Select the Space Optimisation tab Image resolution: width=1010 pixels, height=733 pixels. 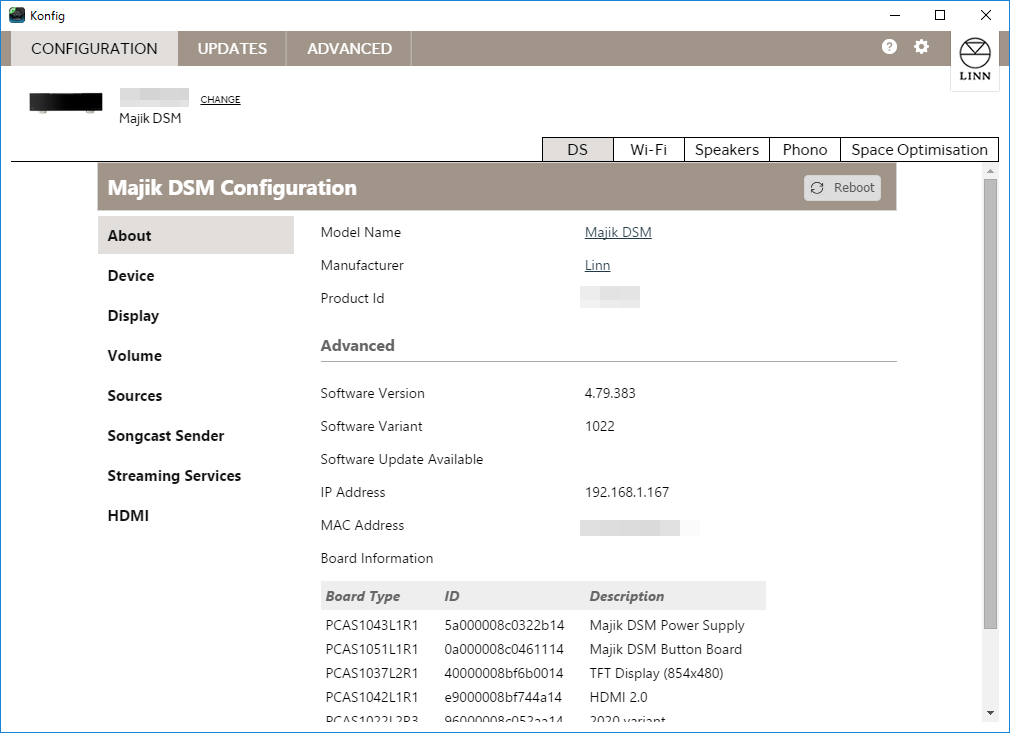[x=919, y=149]
